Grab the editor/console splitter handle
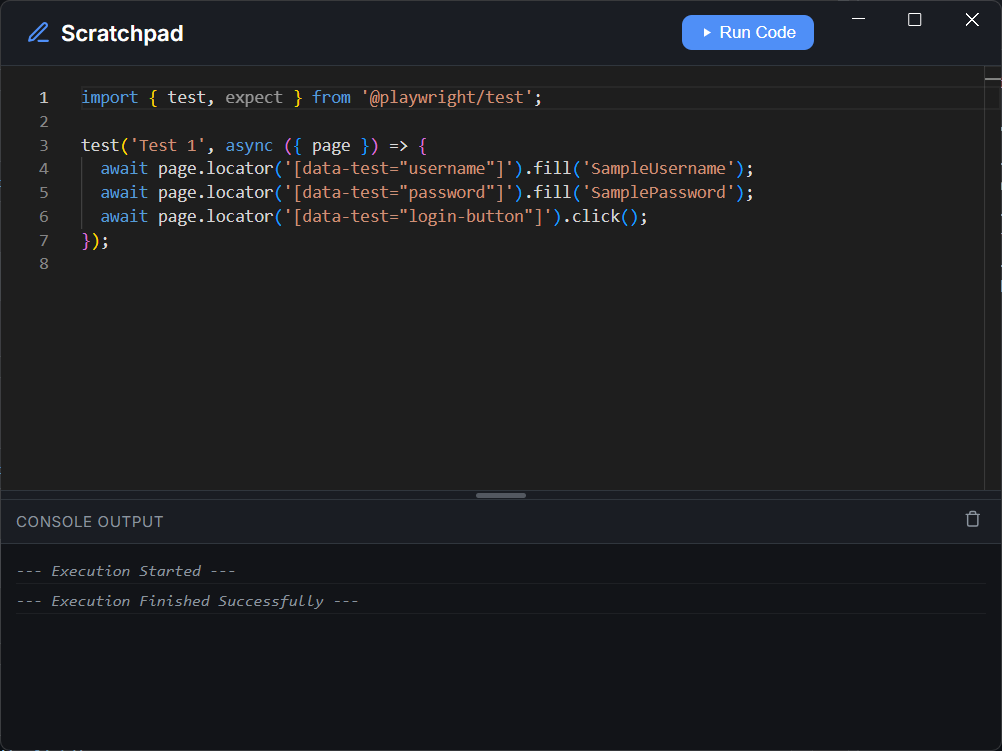Image resolution: width=1002 pixels, height=751 pixels. point(501,495)
